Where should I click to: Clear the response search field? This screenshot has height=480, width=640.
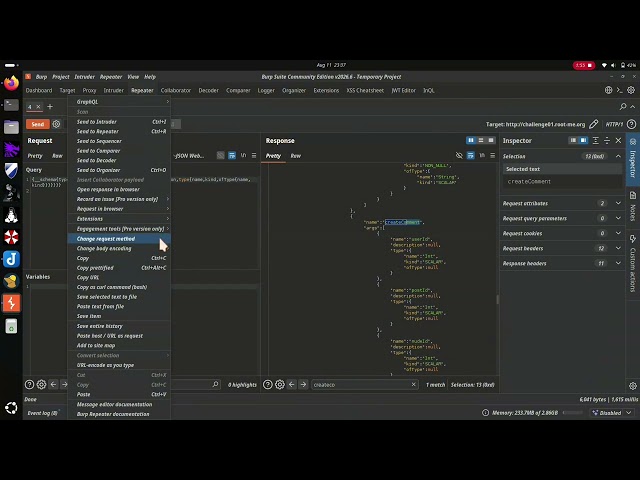point(413,384)
